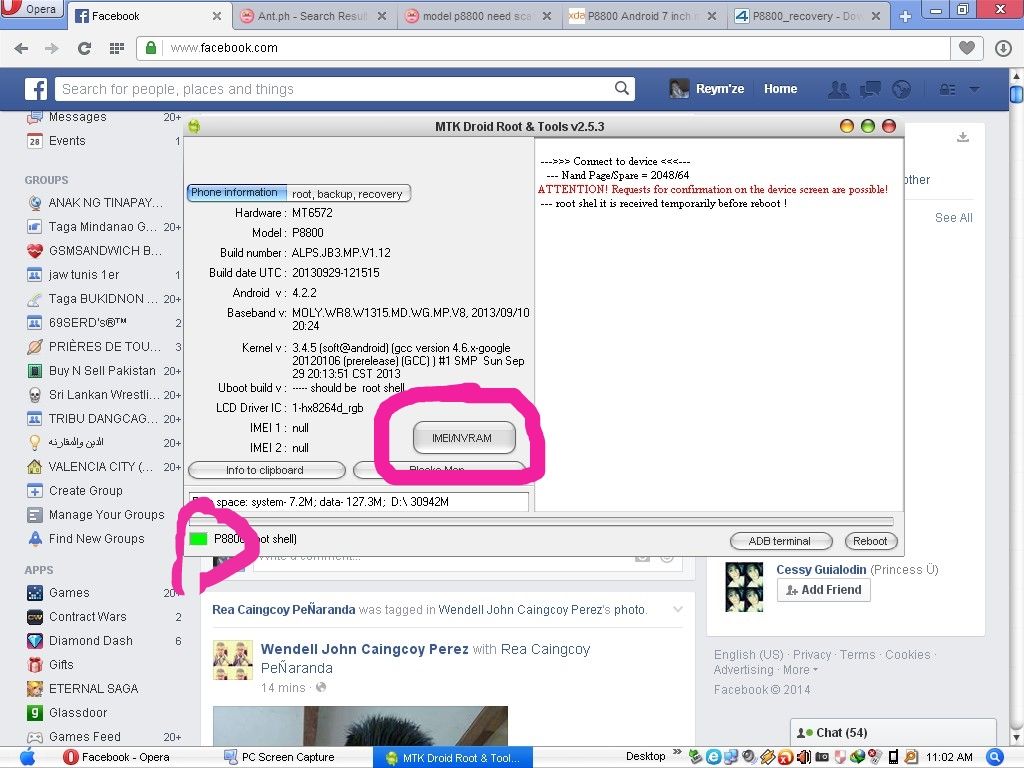Expand the More footer dropdown
The image size is (1024, 768).
[799, 670]
